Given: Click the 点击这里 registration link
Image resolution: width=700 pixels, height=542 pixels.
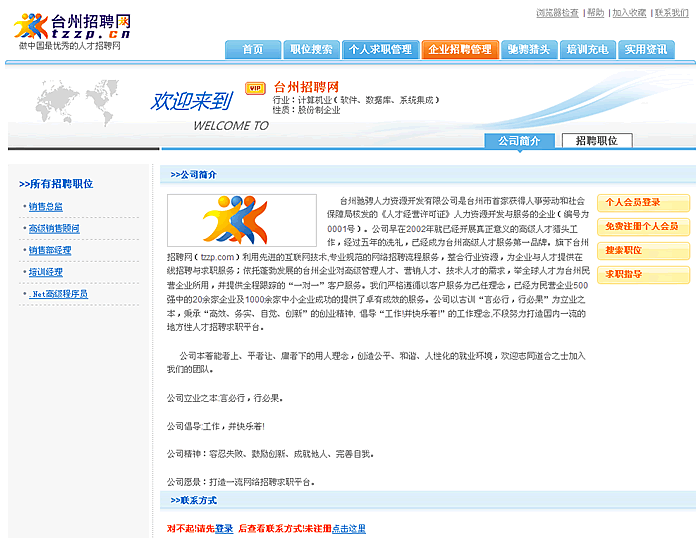Looking at the screenshot, I should point(349,529).
